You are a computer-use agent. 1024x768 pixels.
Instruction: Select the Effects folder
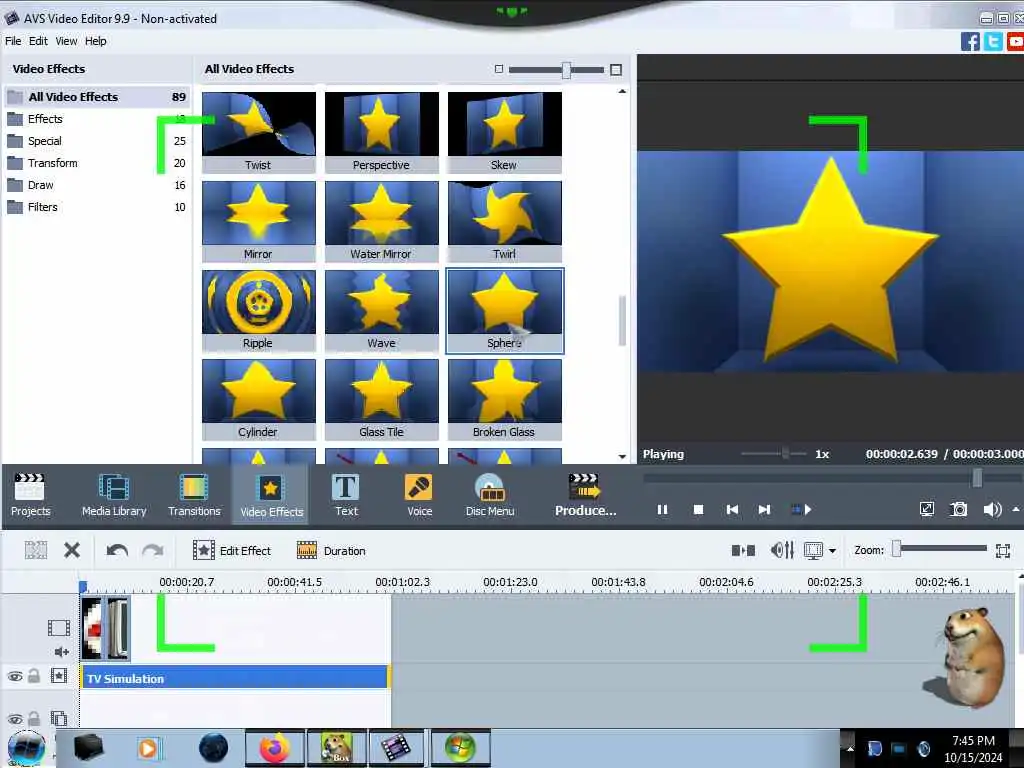click(x=97, y=119)
